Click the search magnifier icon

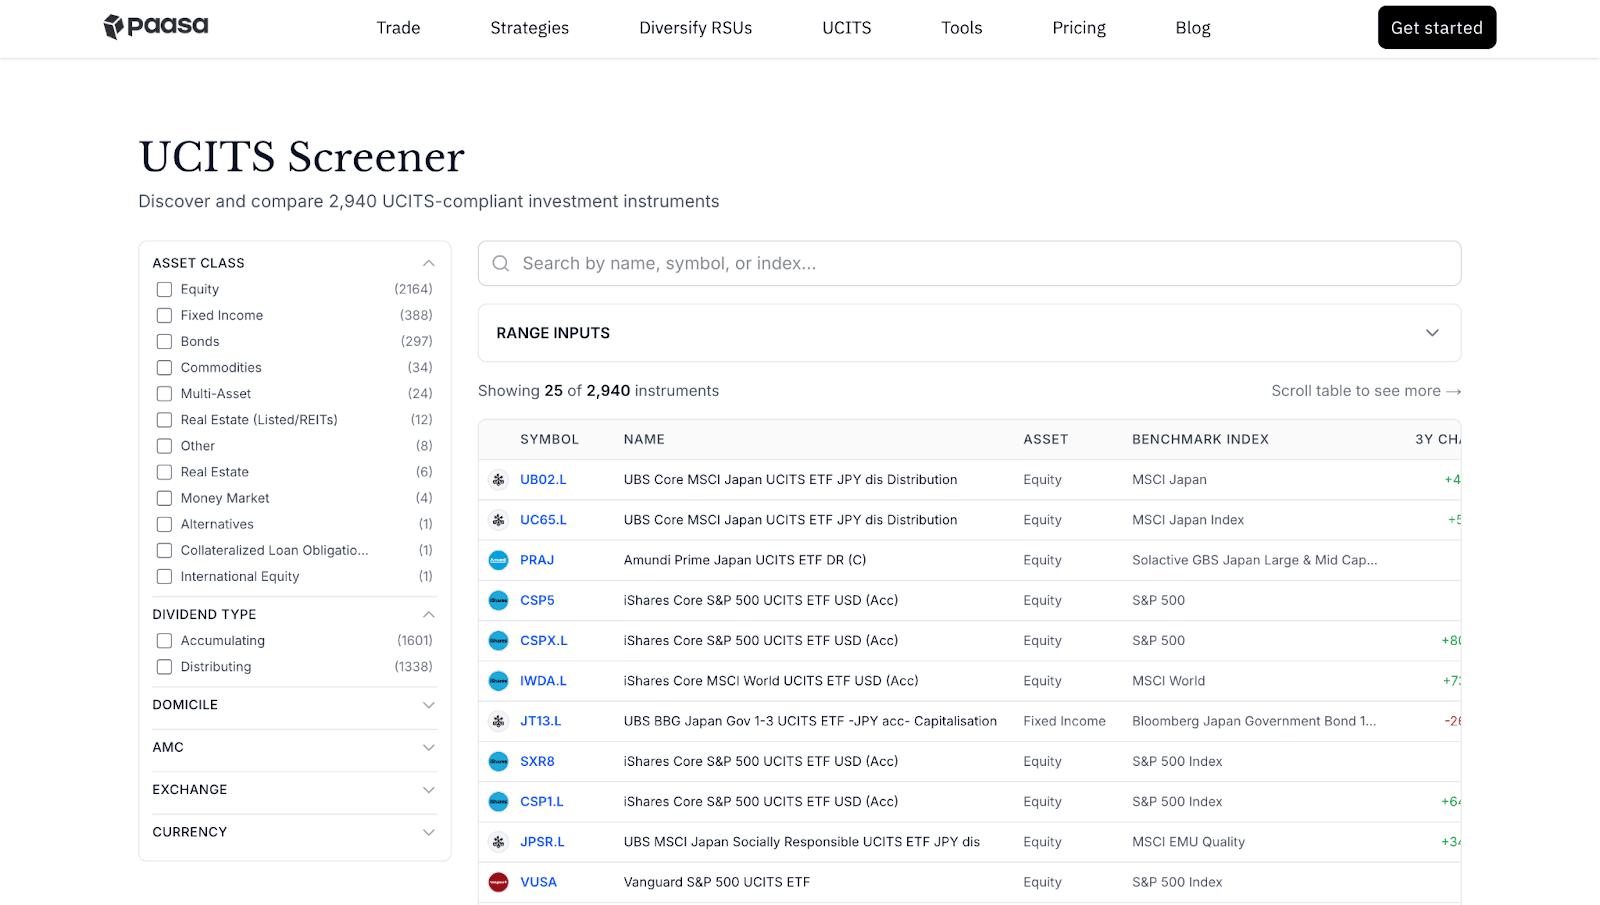point(501,264)
